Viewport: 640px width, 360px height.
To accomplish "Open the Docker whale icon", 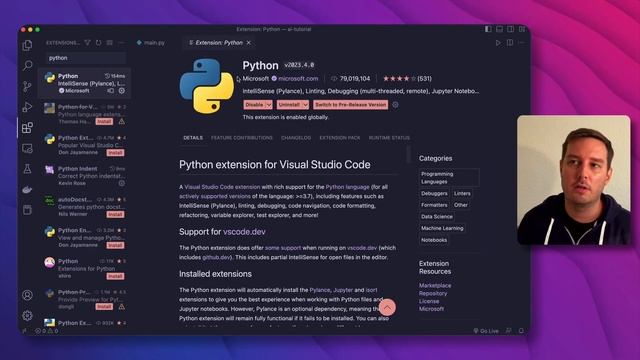I will 27,190.
